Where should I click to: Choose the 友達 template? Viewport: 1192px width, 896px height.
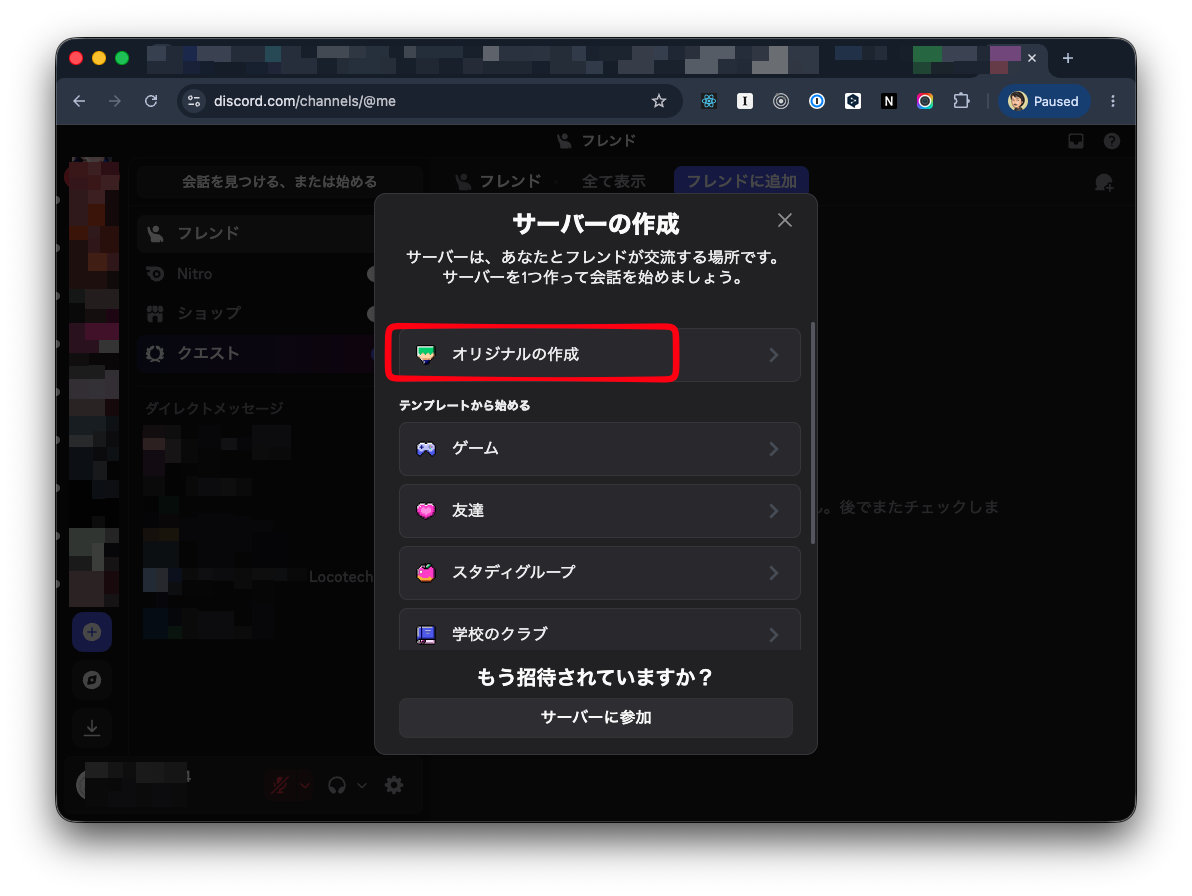(599, 511)
